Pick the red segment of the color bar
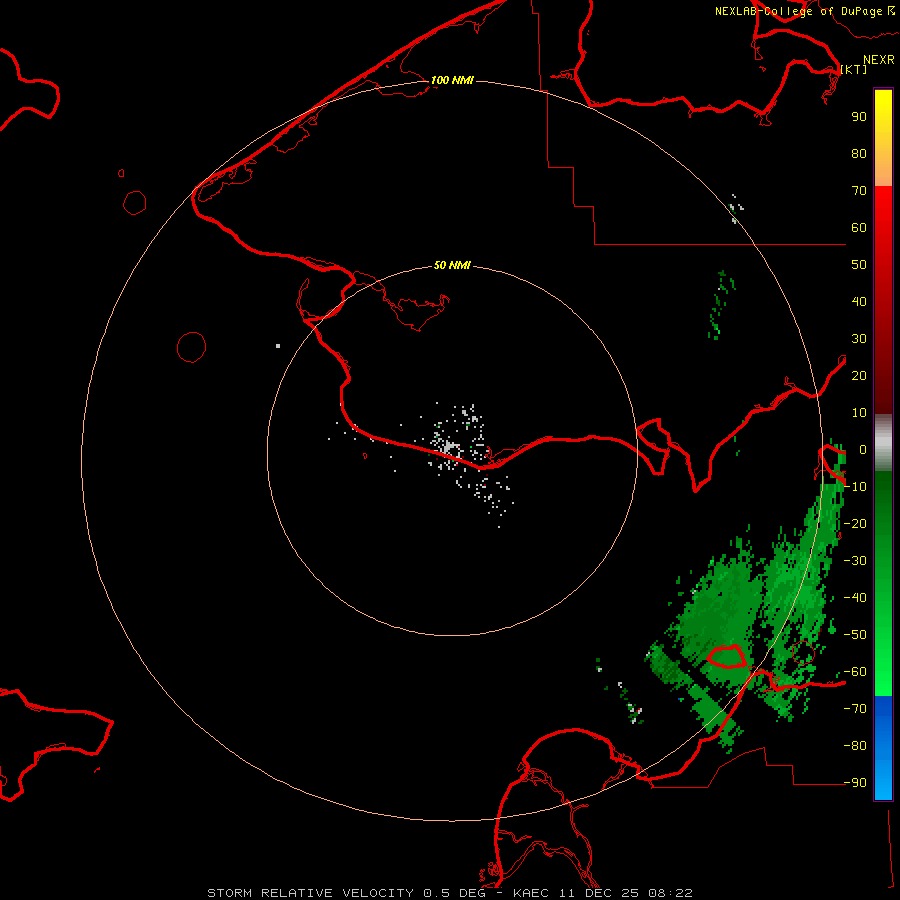Screen dimensions: 900x900 tap(883, 300)
